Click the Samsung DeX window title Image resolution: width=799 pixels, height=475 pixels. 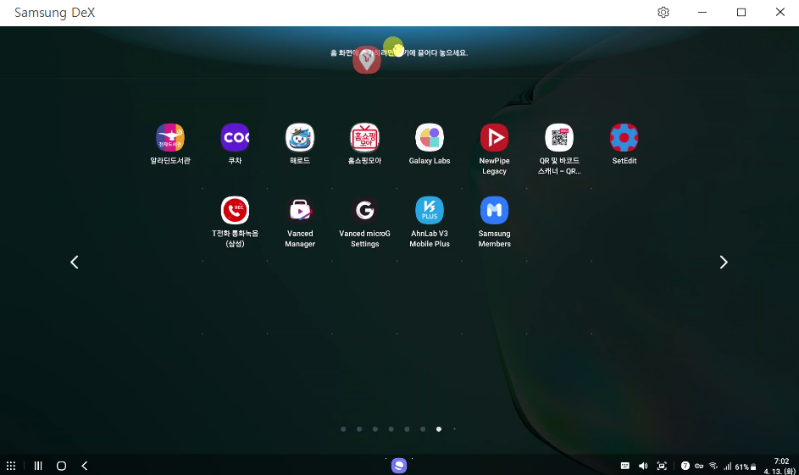point(55,13)
